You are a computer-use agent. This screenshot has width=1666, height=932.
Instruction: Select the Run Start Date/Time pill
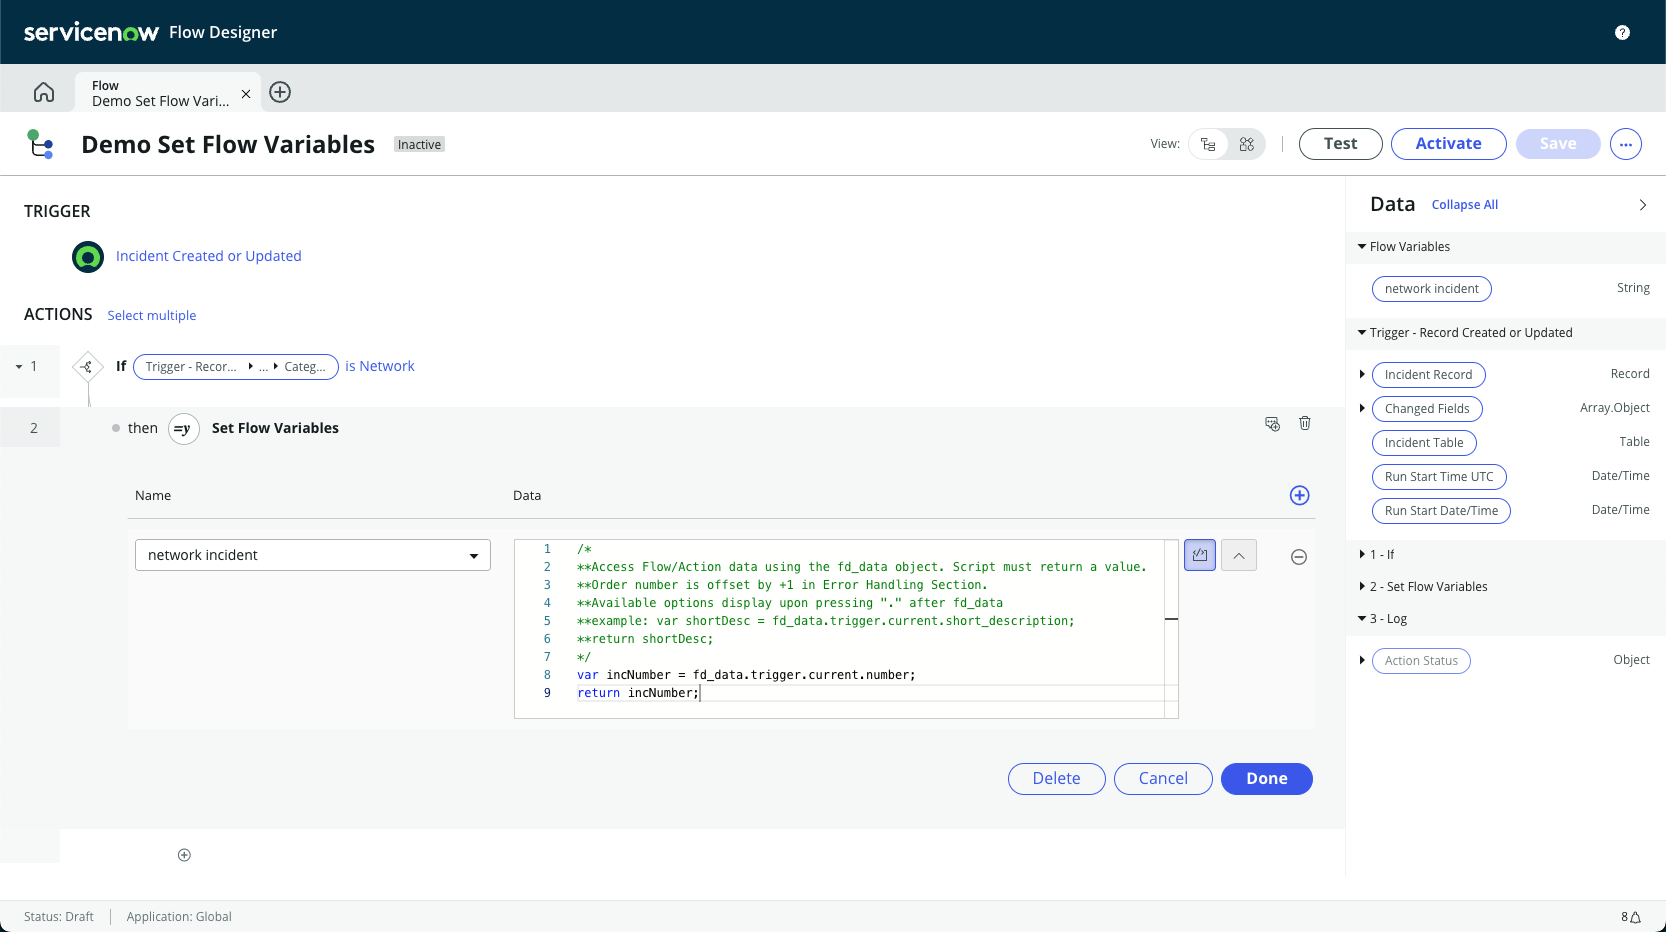coord(1441,511)
